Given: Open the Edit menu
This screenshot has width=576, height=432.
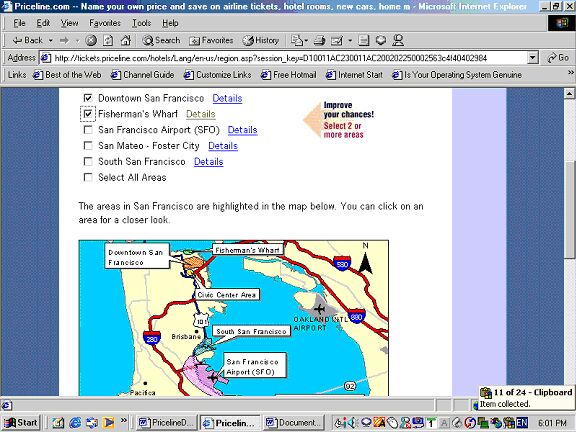Looking at the screenshot, I should 43,23.
